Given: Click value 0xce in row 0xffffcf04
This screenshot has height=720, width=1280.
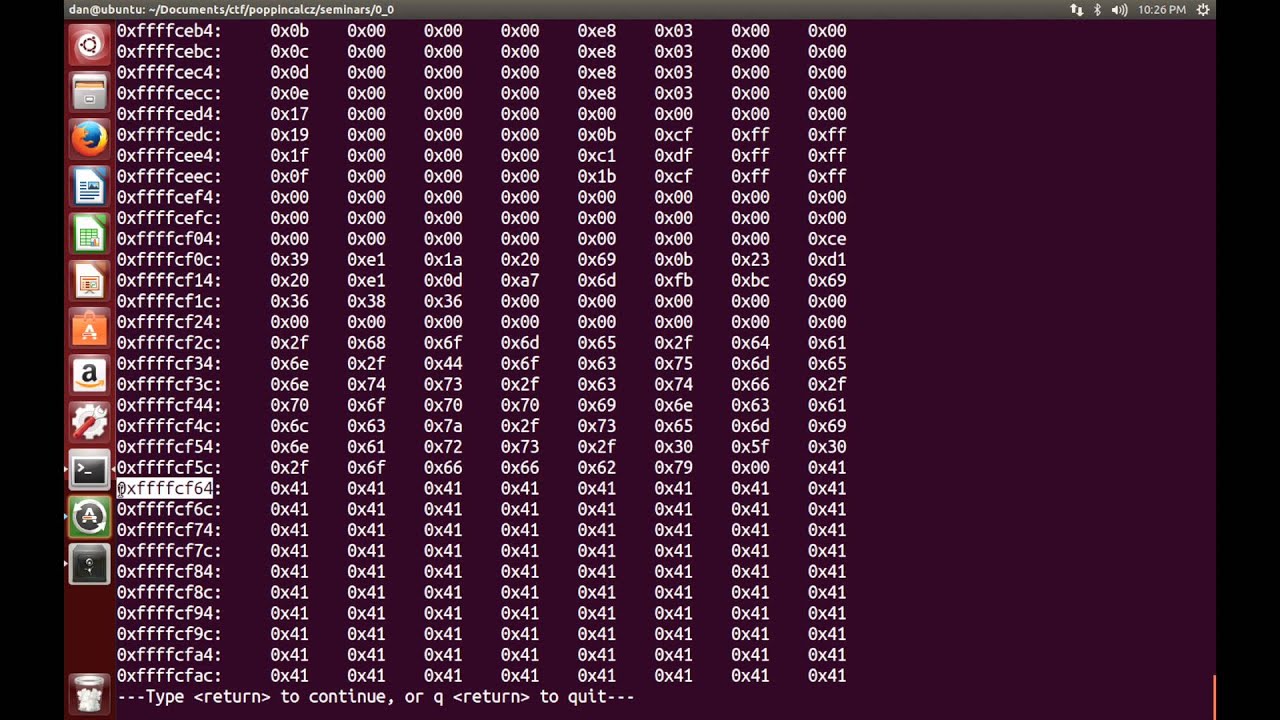Looking at the screenshot, I should click(x=827, y=239).
